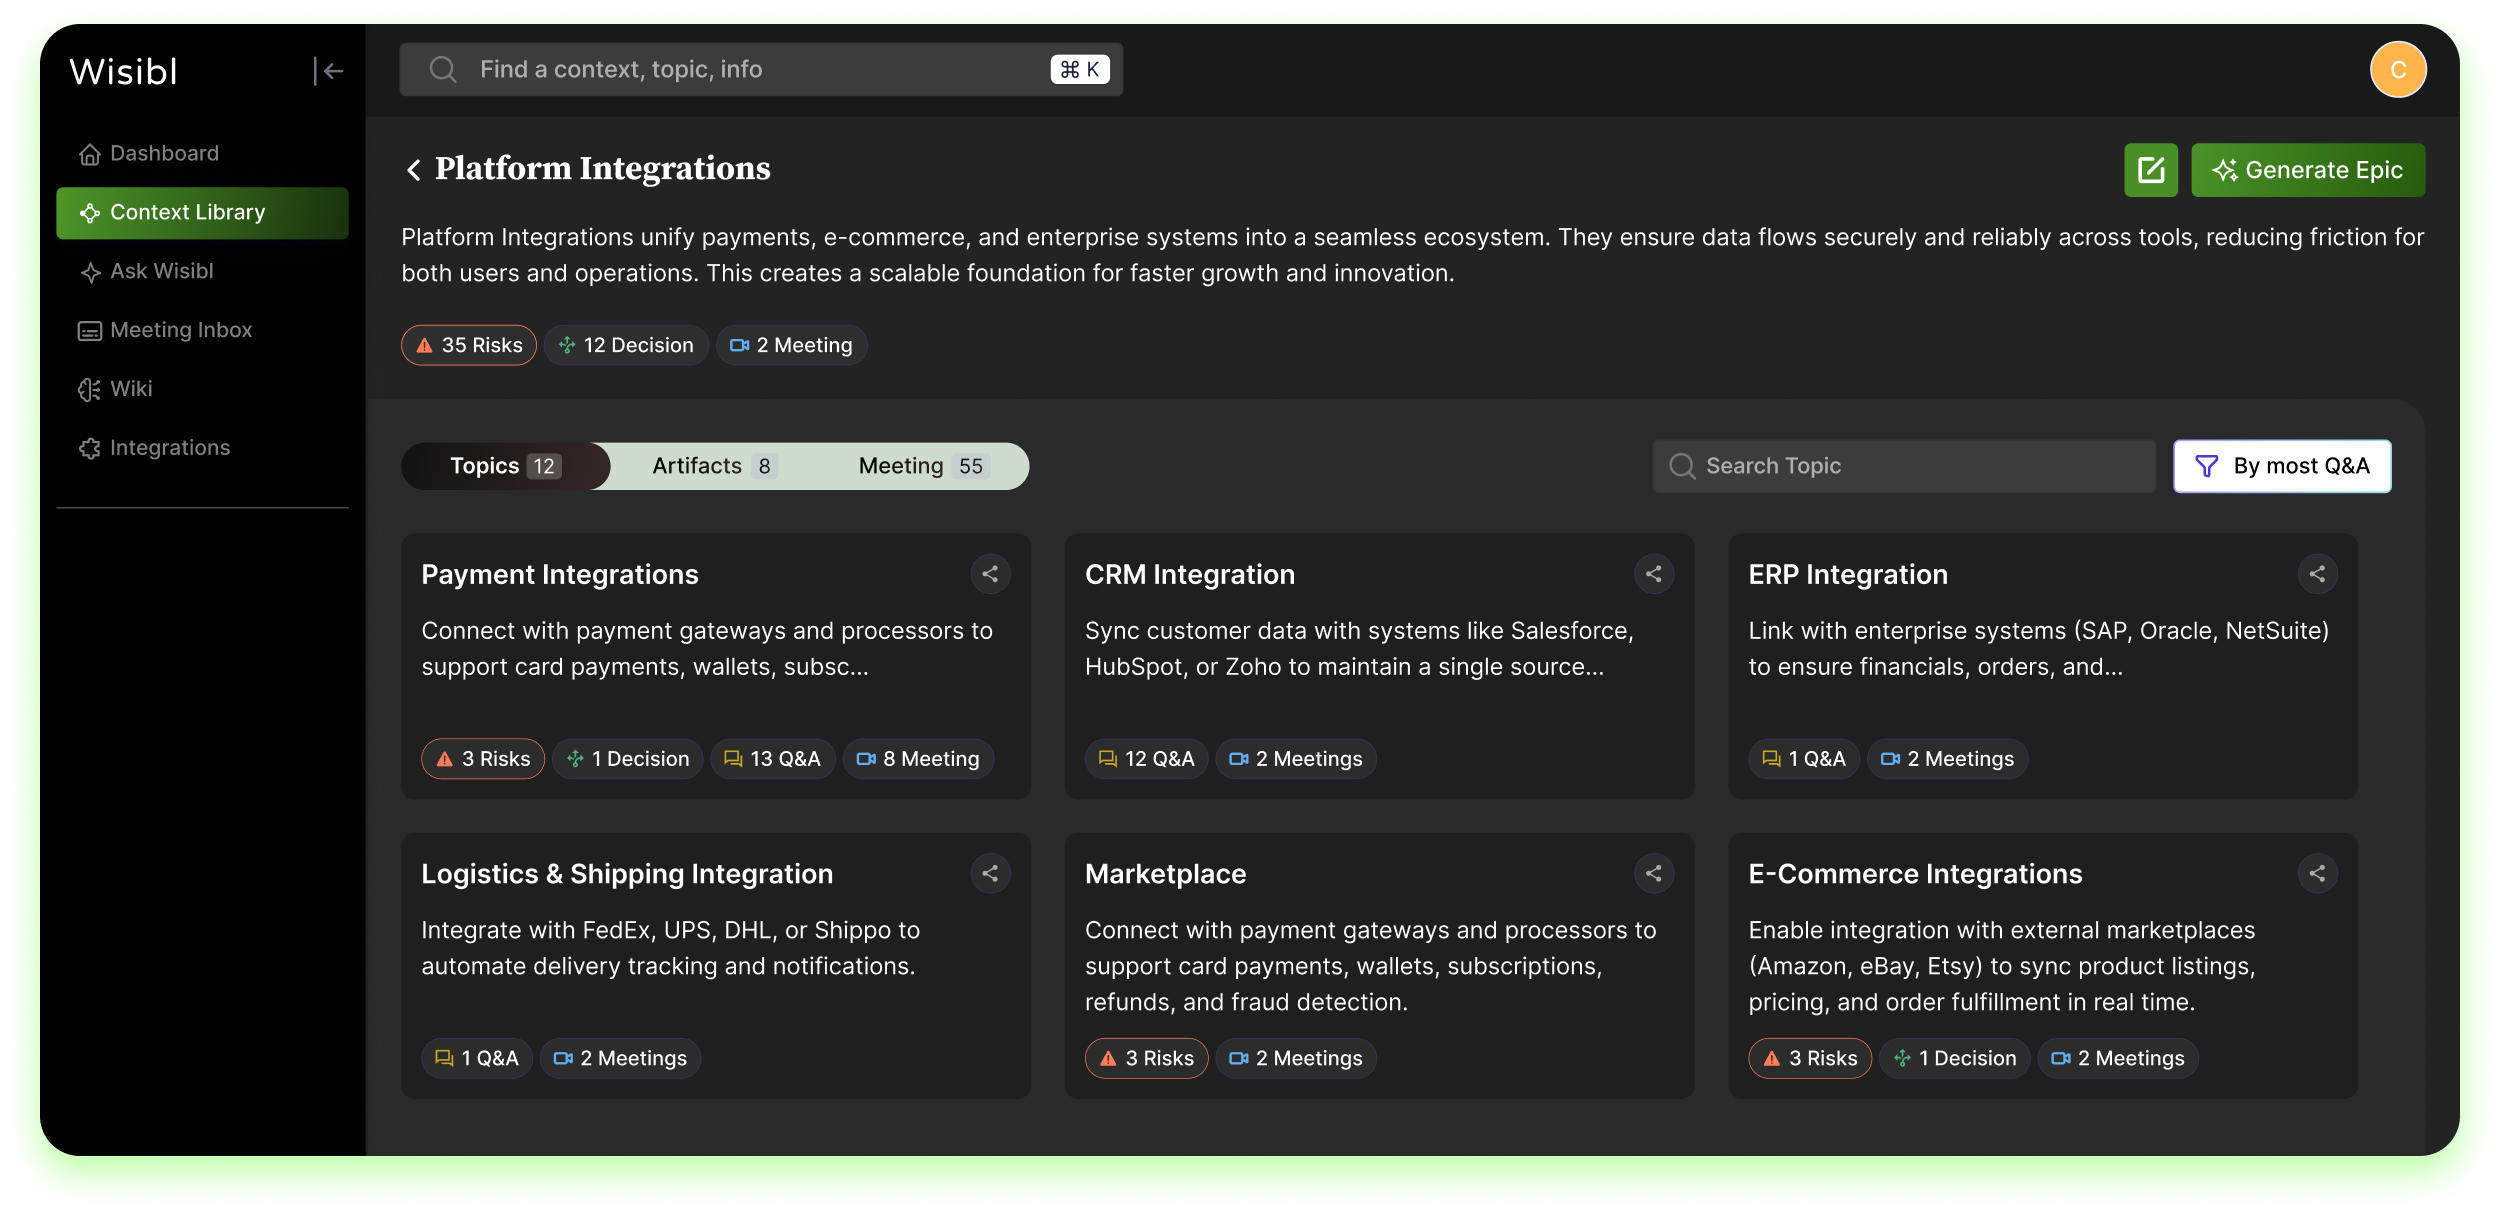The height and width of the screenshot is (1212, 2500).
Task: Collapse the Wisibl sidebar
Action: click(x=328, y=71)
